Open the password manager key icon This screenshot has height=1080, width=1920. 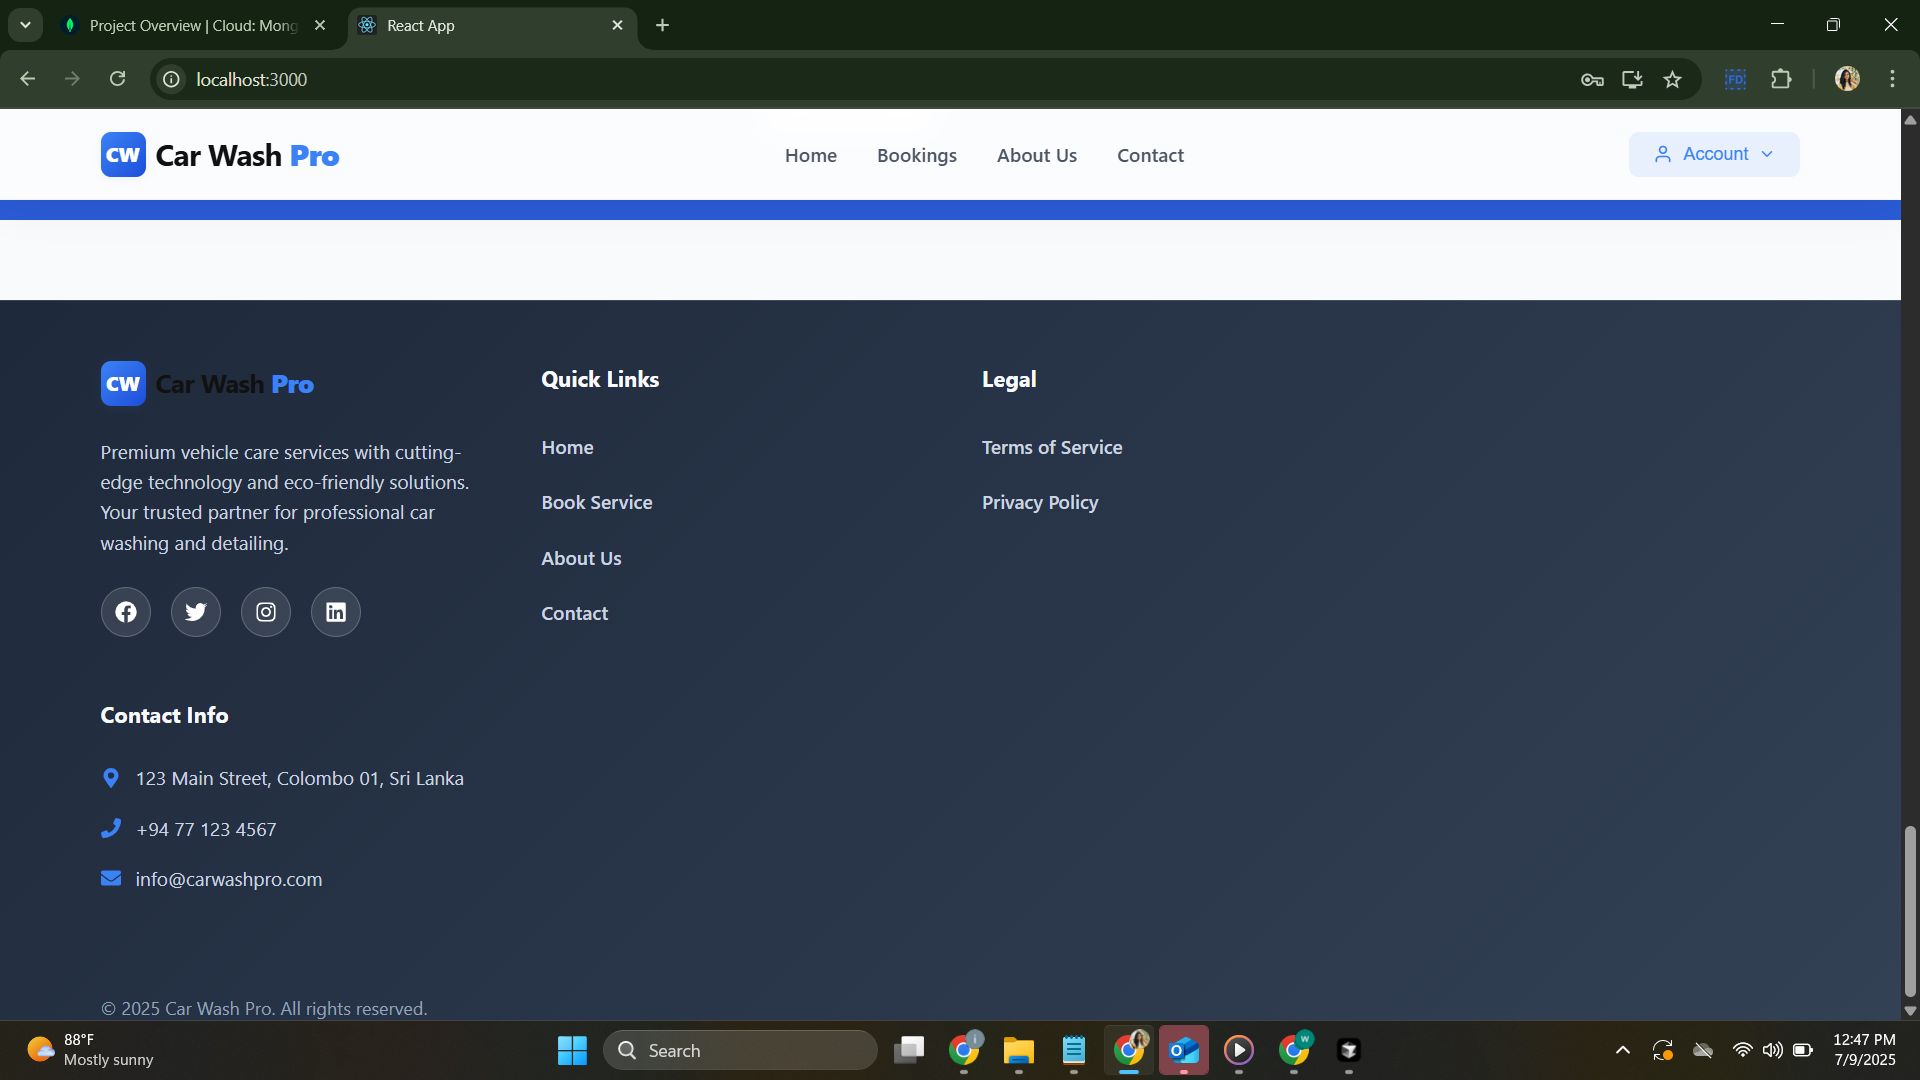point(1592,80)
